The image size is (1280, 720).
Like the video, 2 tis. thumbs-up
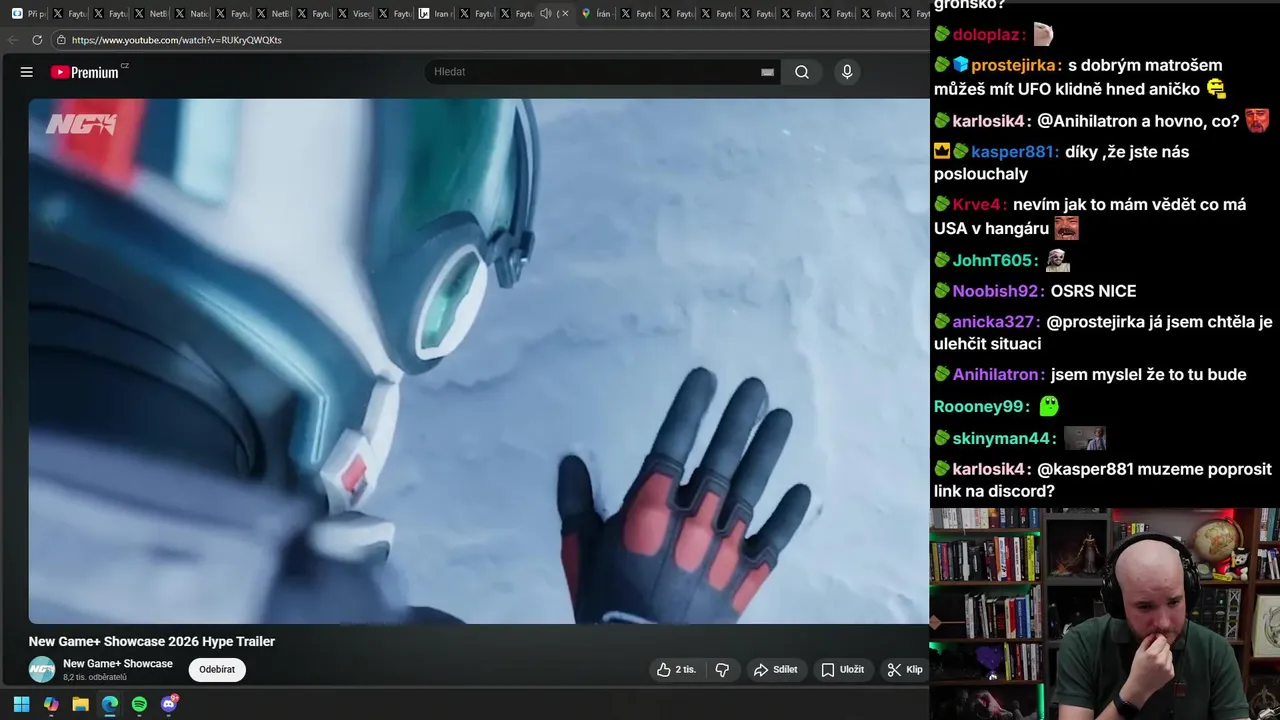point(676,670)
